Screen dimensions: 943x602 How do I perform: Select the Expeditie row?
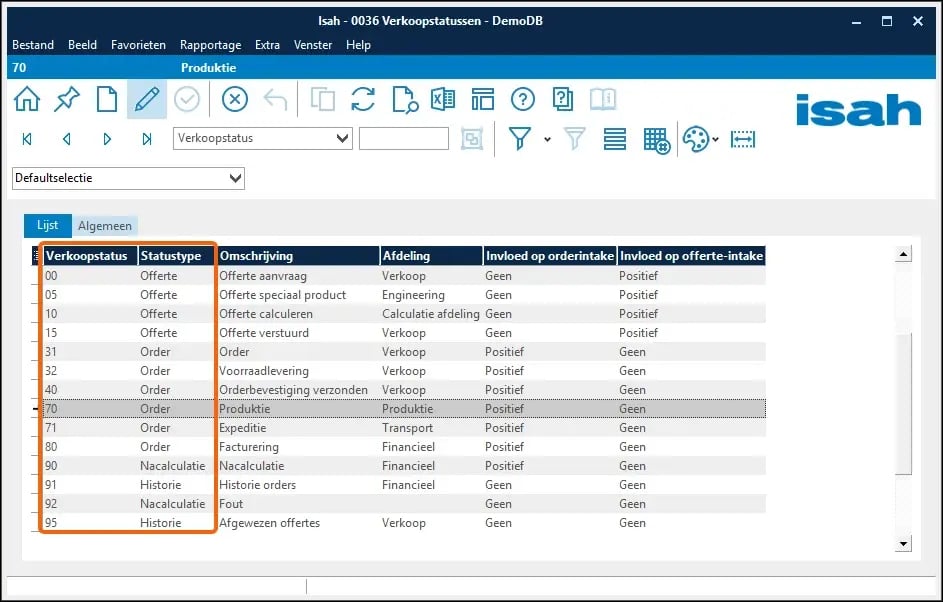[x=404, y=428]
